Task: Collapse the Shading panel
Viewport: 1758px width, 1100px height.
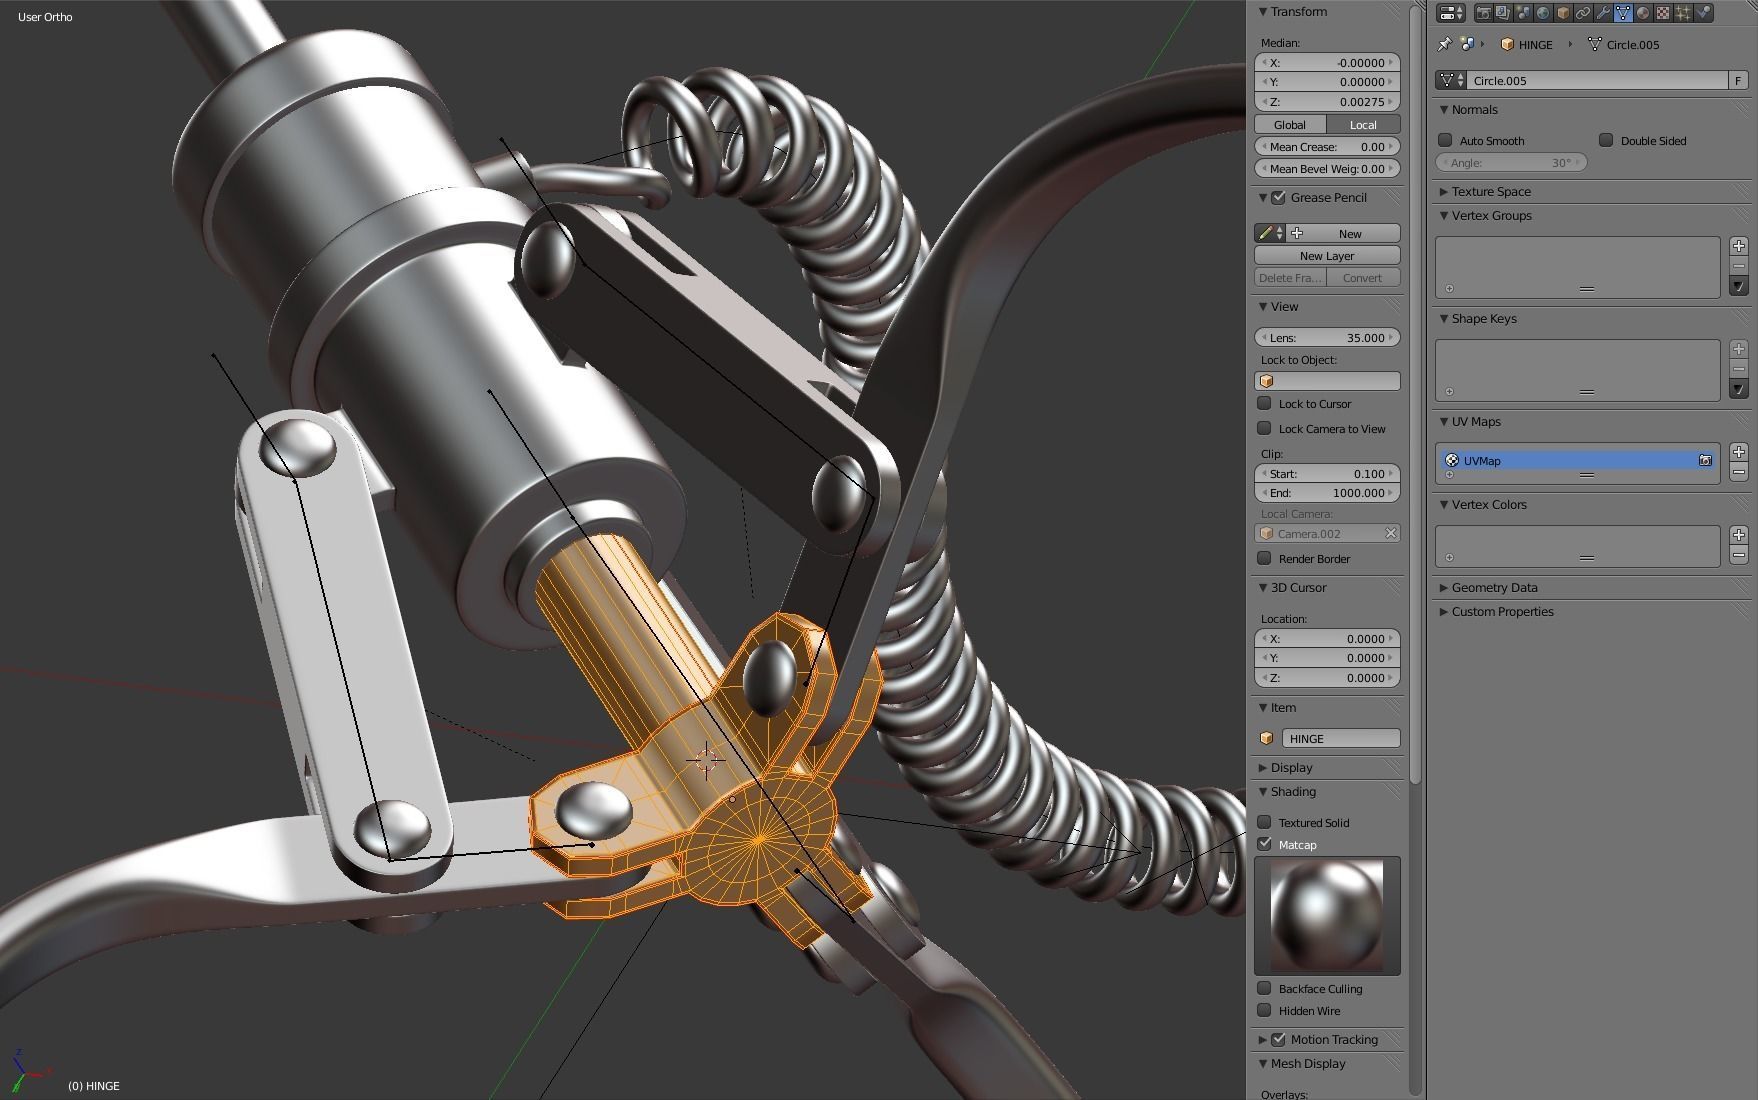Action: click(1263, 791)
